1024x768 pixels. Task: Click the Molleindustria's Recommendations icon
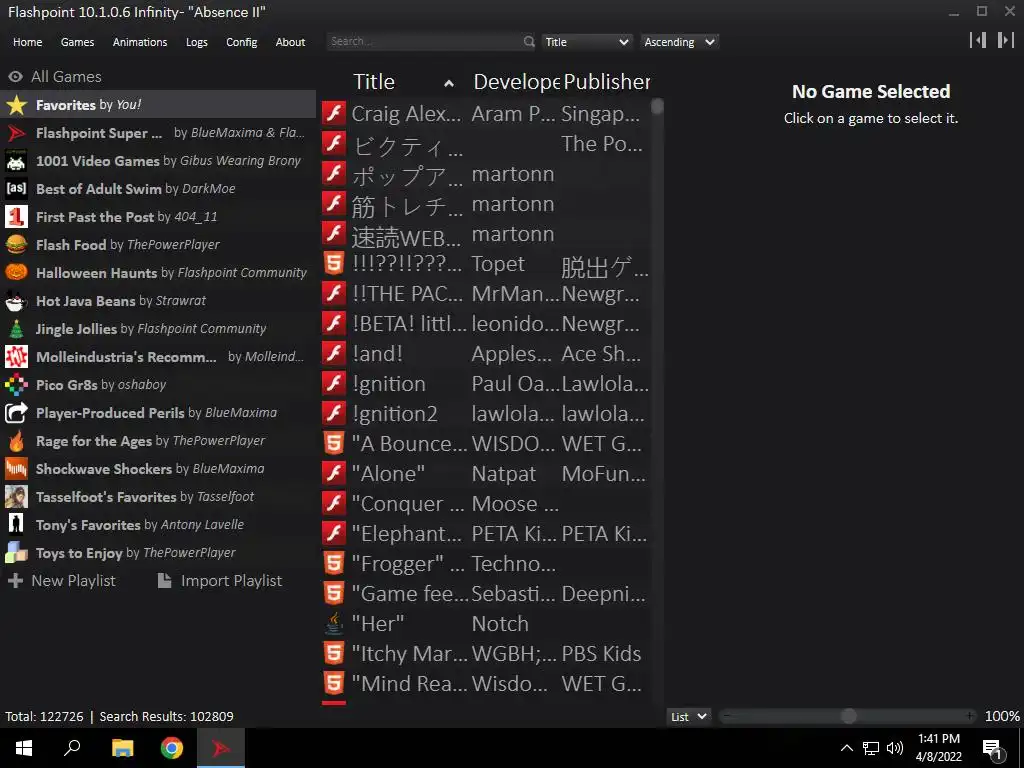(x=16, y=357)
